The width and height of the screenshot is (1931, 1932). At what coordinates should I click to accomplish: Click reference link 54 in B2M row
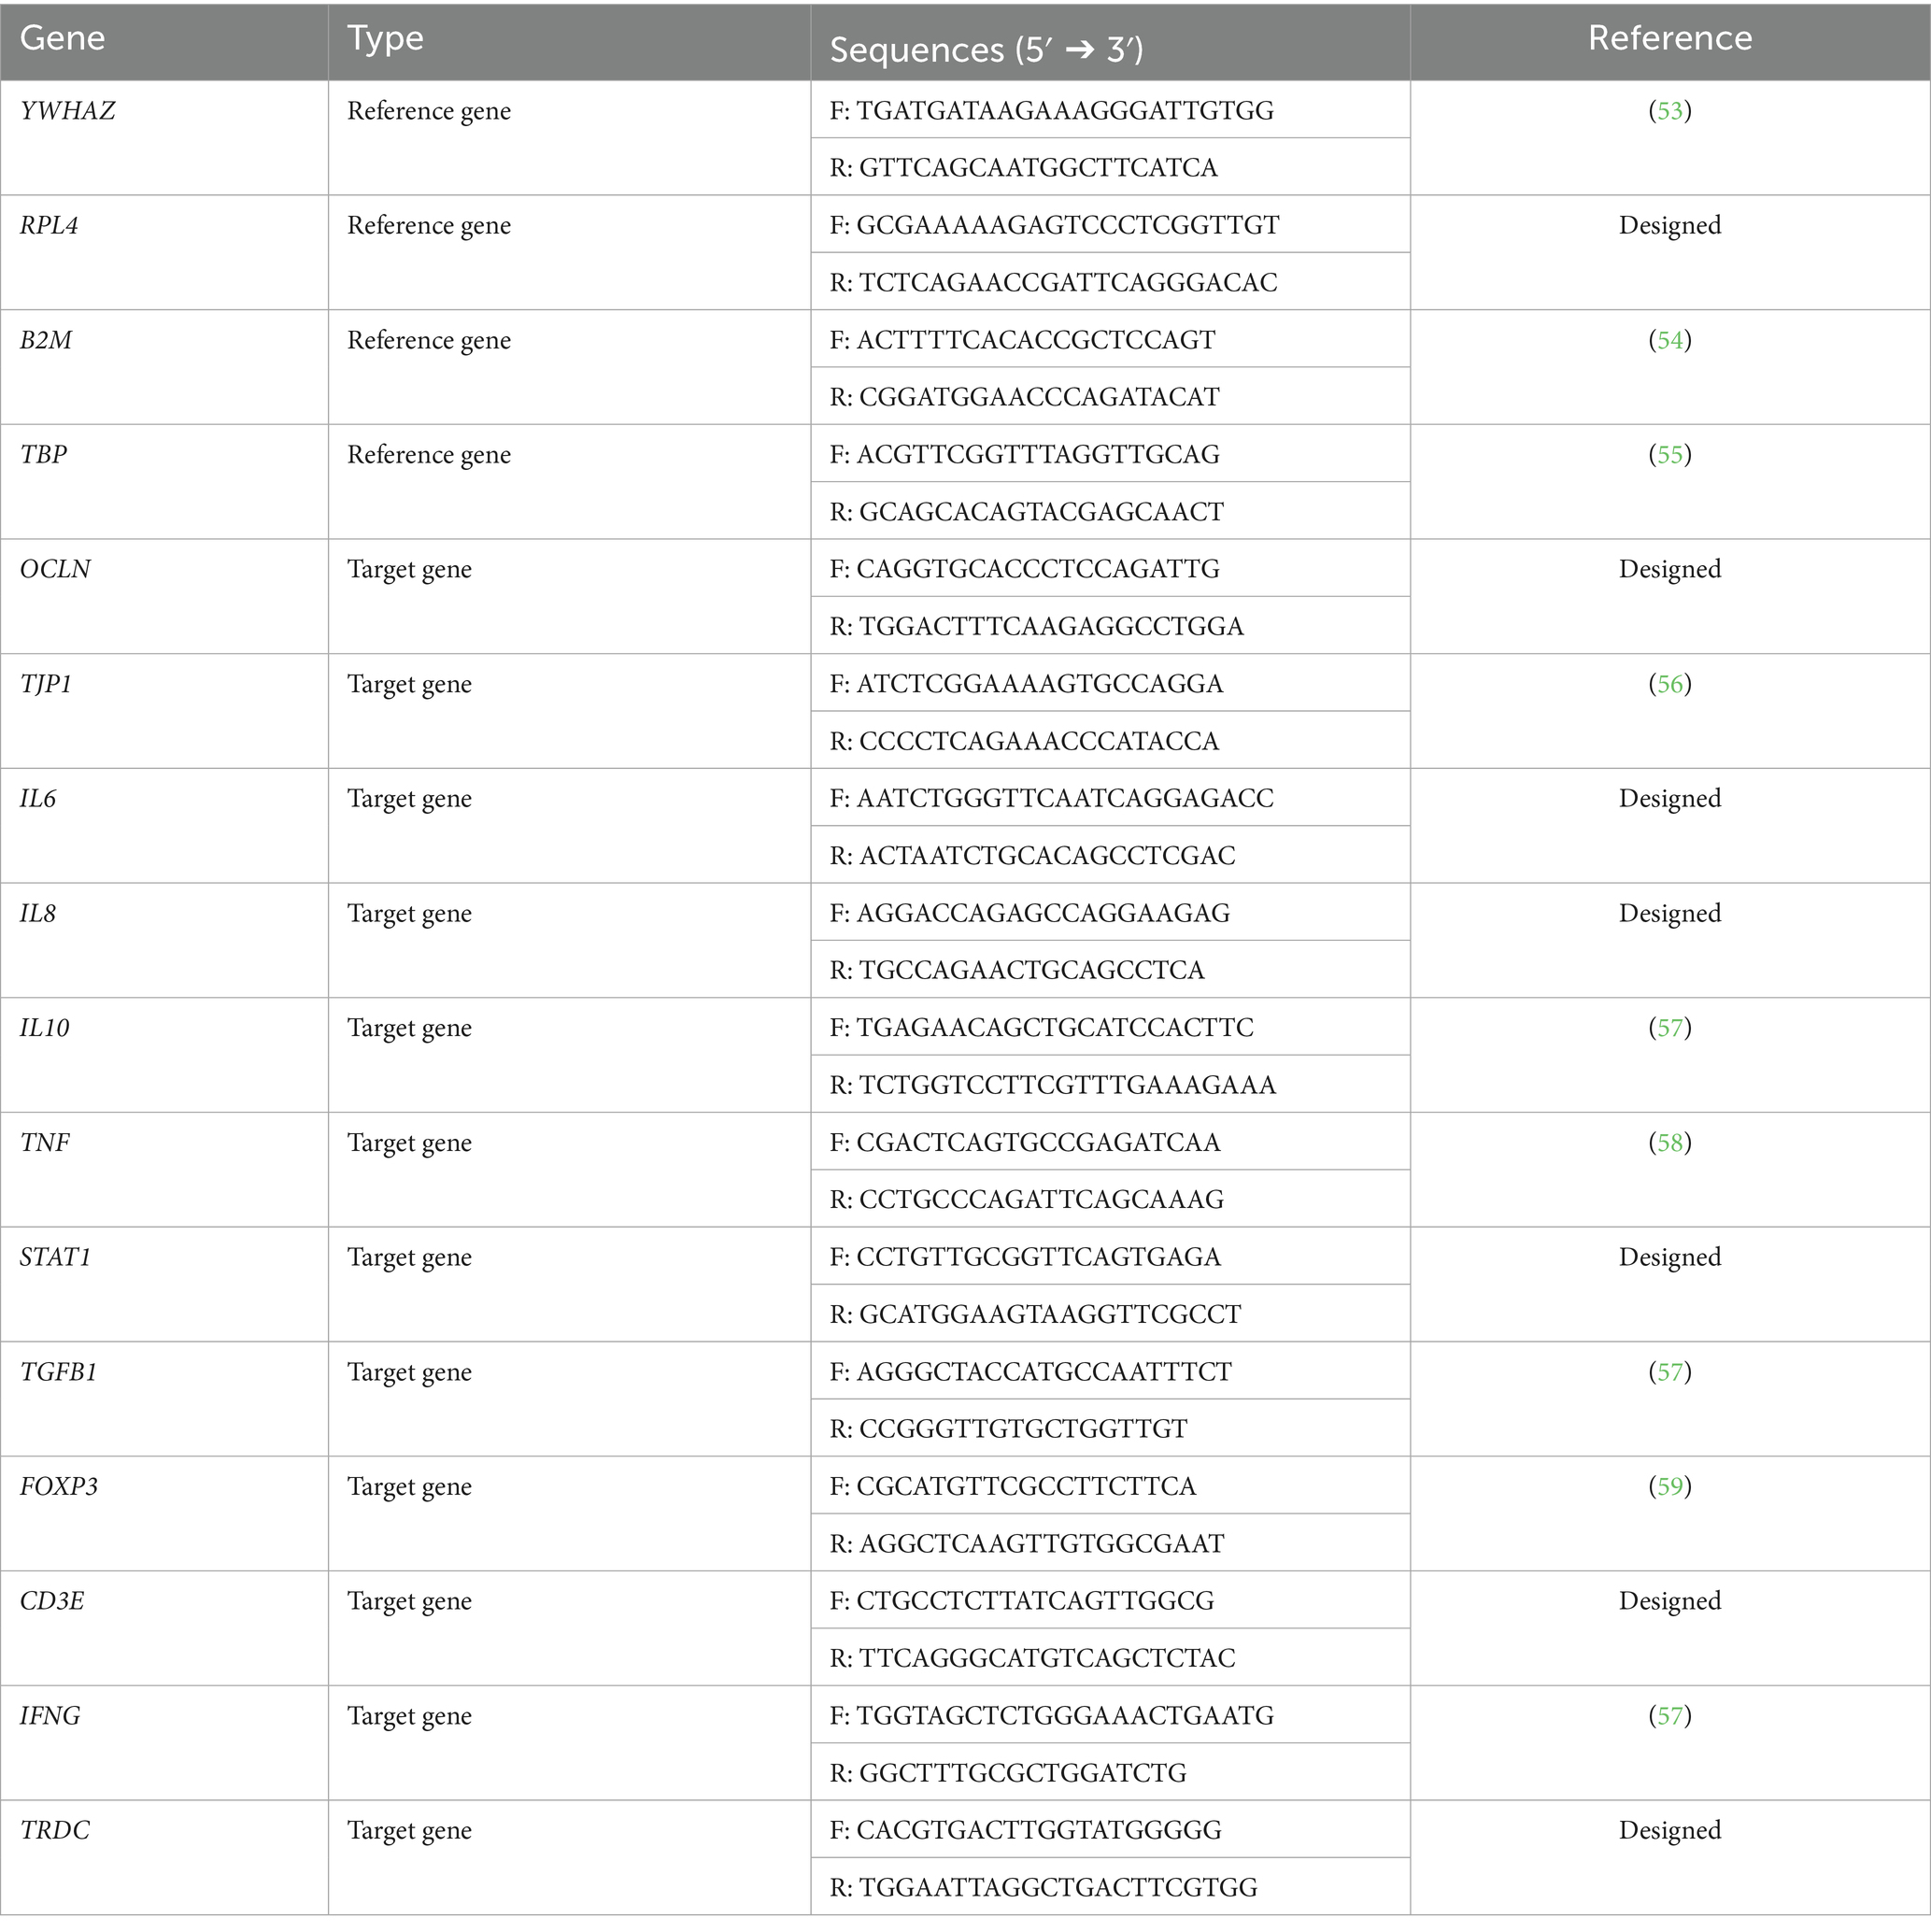point(1669,340)
